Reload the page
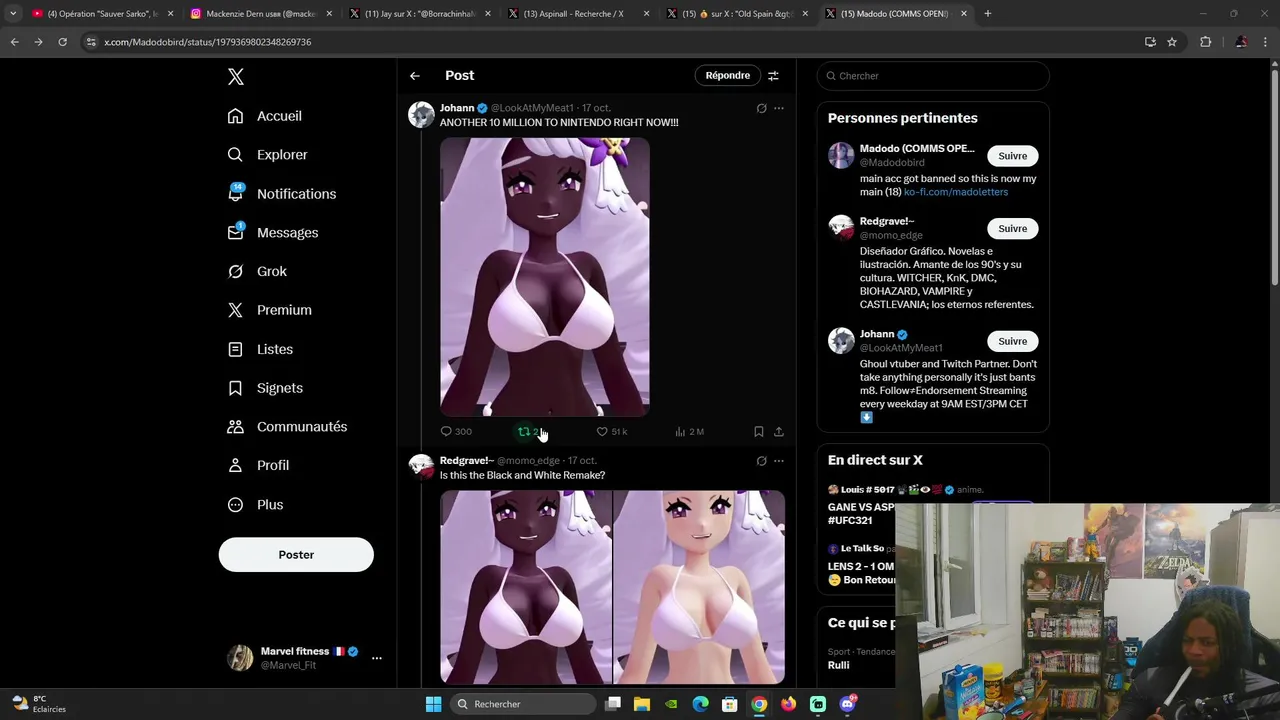Screen dimensions: 1280x720 [62, 42]
